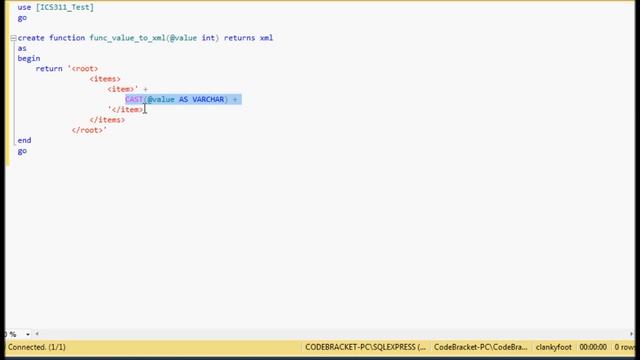Click the function name func_value_to_xml
The width and height of the screenshot is (640, 360).
(127, 38)
